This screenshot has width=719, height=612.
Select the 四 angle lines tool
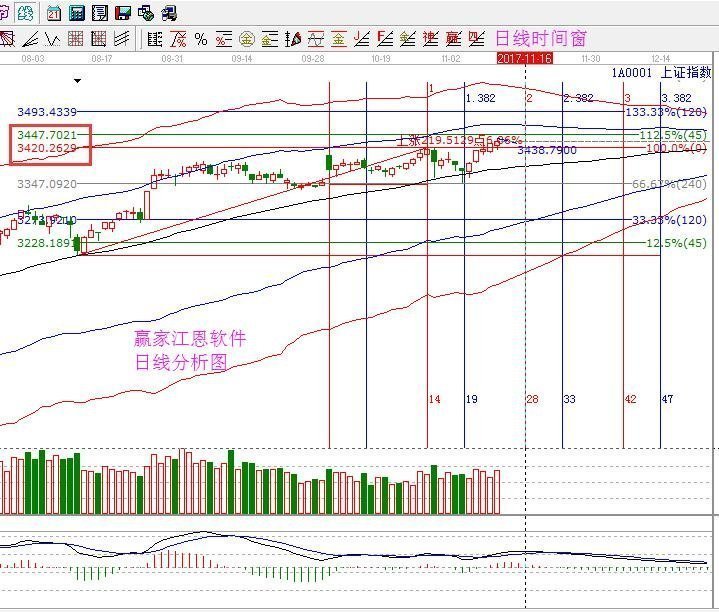click(476, 39)
